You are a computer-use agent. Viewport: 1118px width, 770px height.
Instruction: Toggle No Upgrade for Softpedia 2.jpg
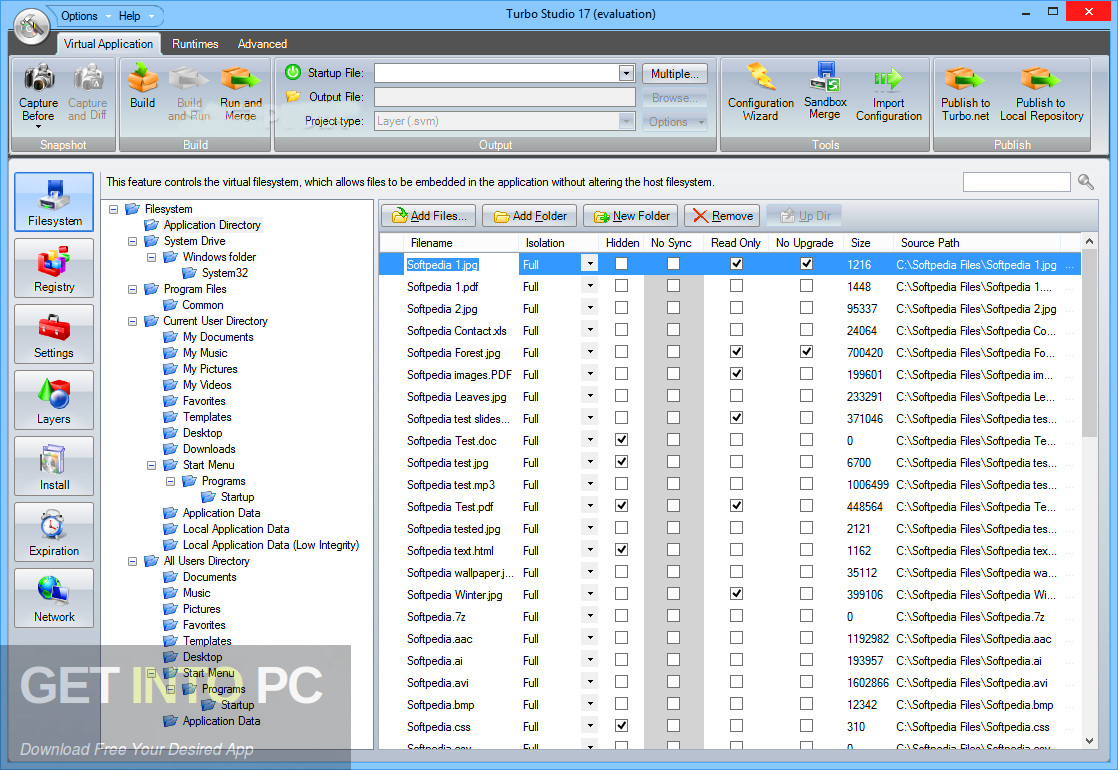[806, 308]
